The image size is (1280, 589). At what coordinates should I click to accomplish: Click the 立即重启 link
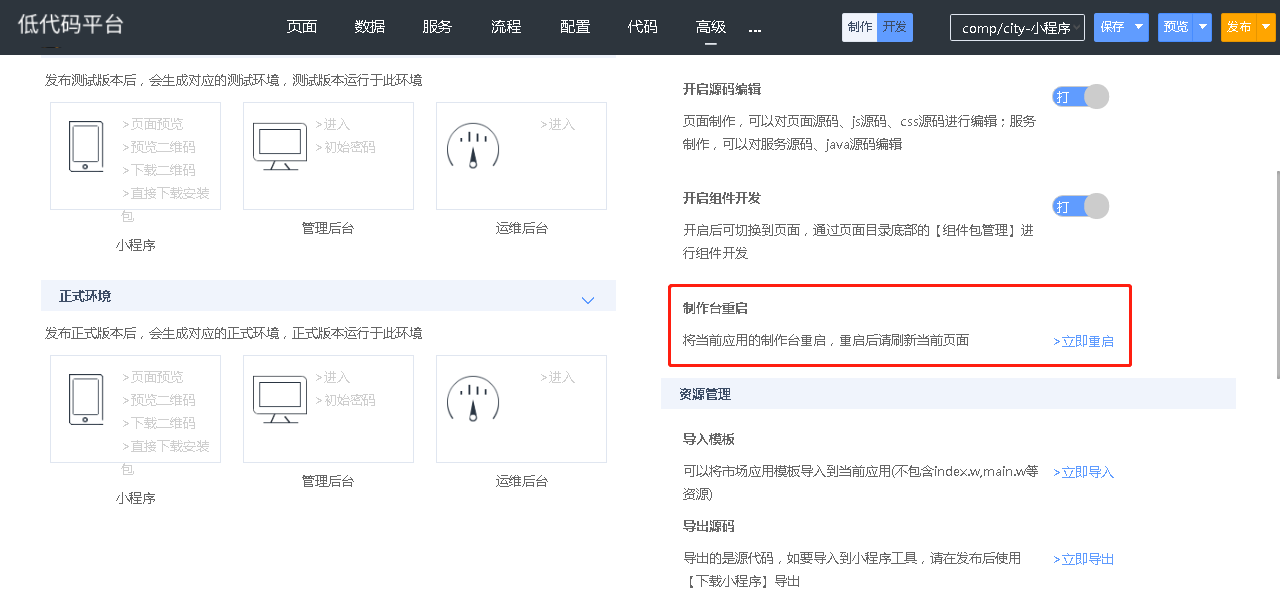tap(1084, 342)
